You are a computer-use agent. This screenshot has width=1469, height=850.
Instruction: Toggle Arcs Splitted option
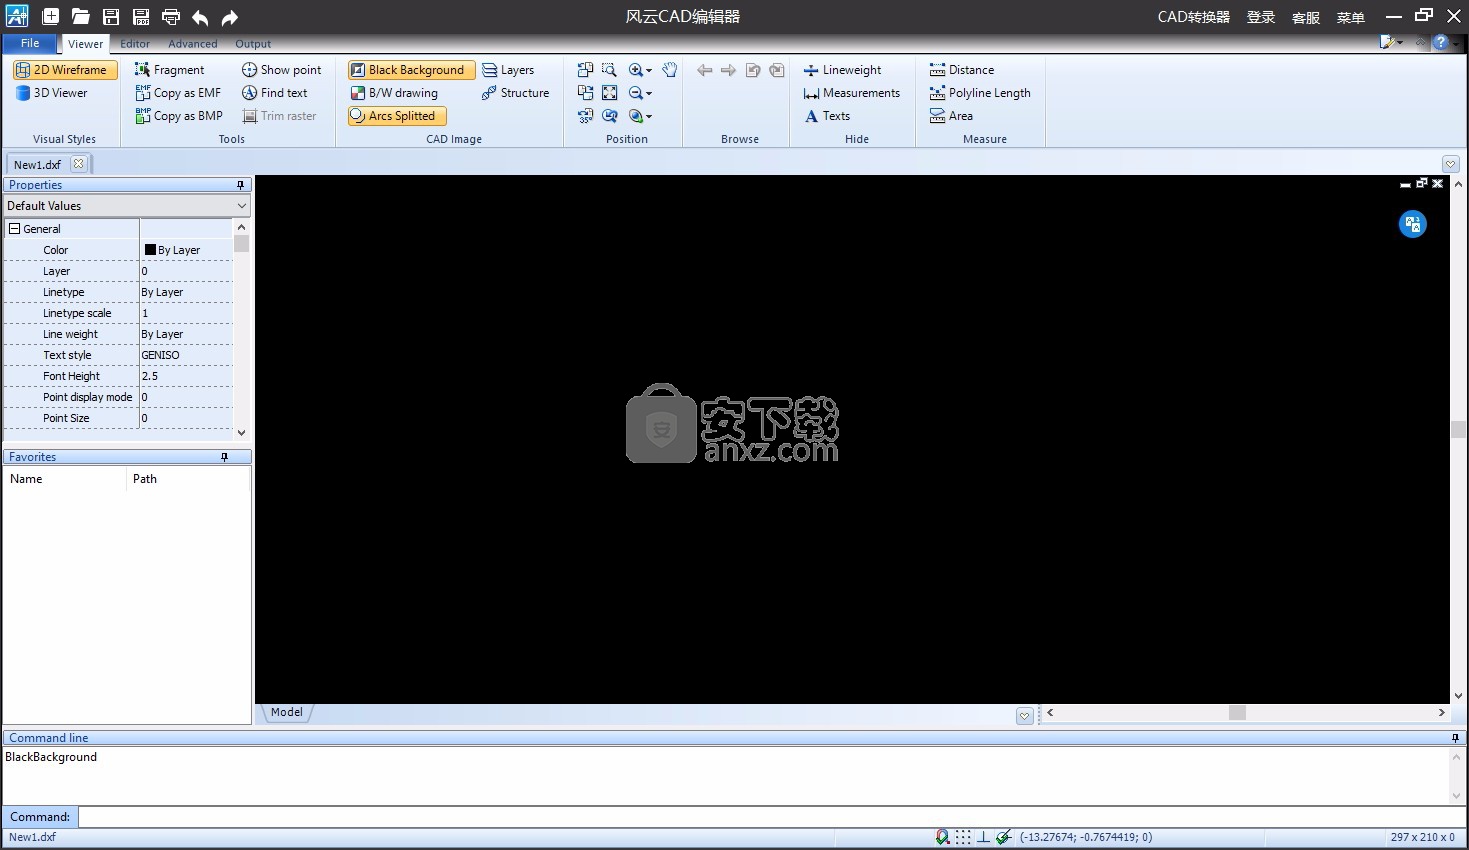click(396, 116)
